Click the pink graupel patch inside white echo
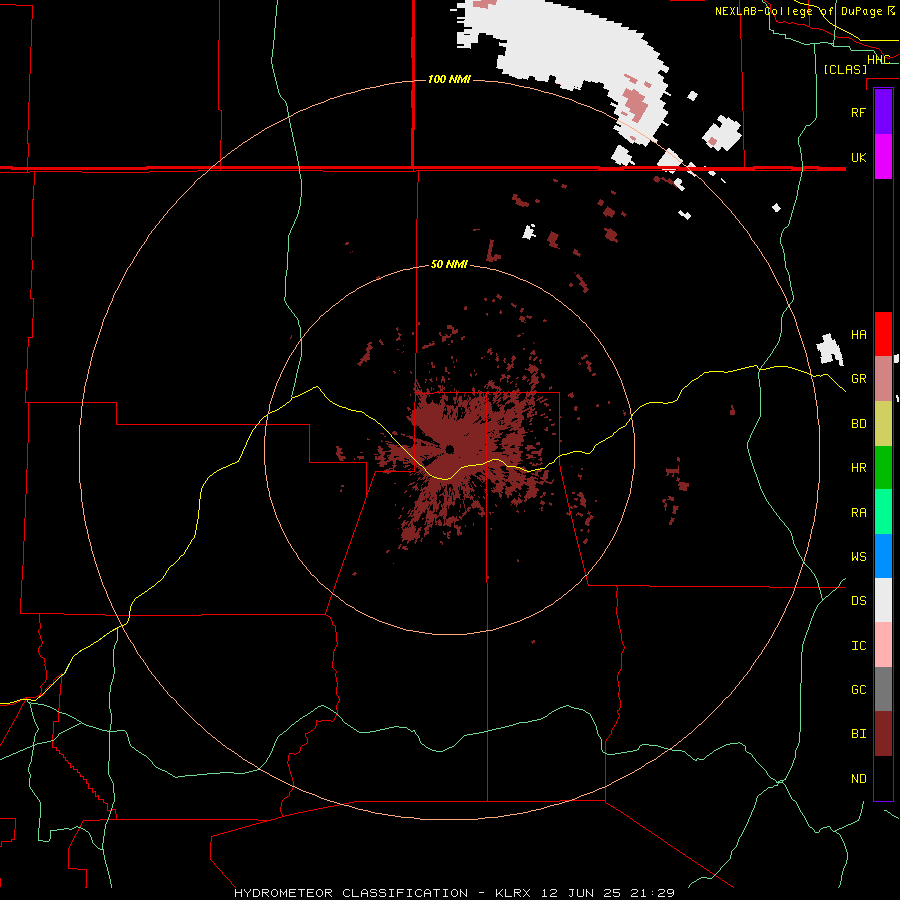 point(635,103)
